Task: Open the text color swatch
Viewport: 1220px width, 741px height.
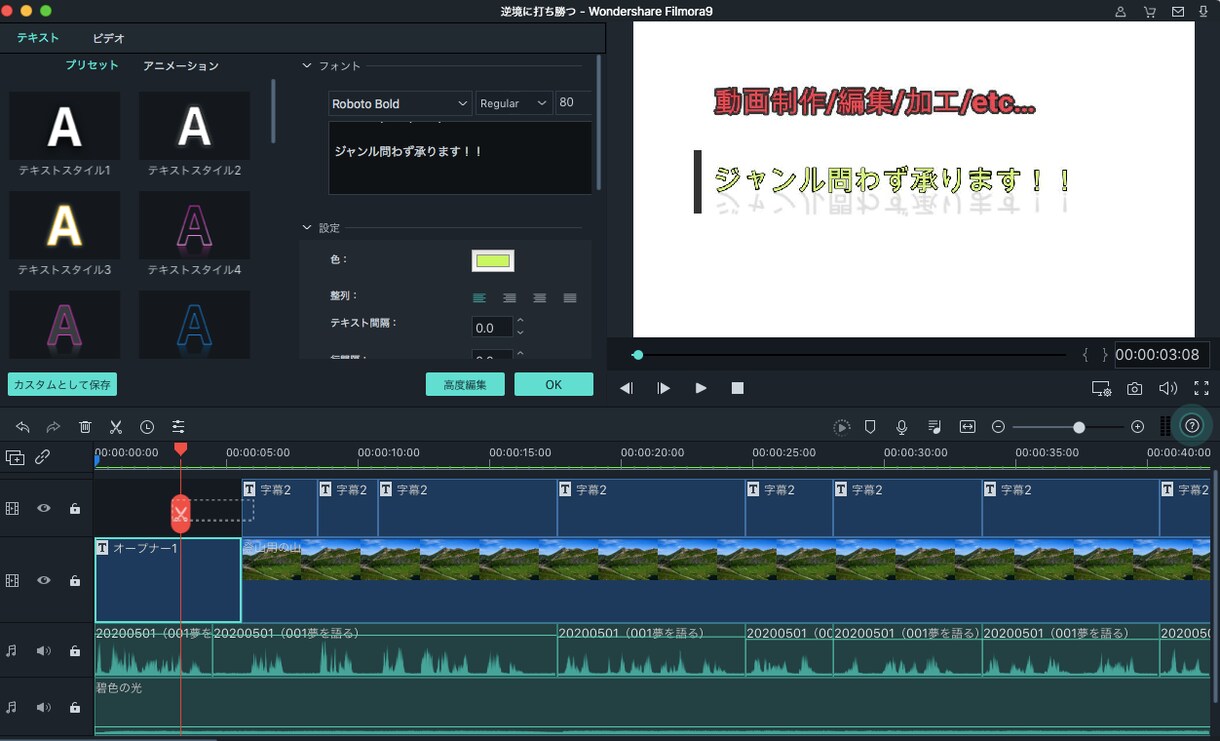Action: tap(493, 261)
